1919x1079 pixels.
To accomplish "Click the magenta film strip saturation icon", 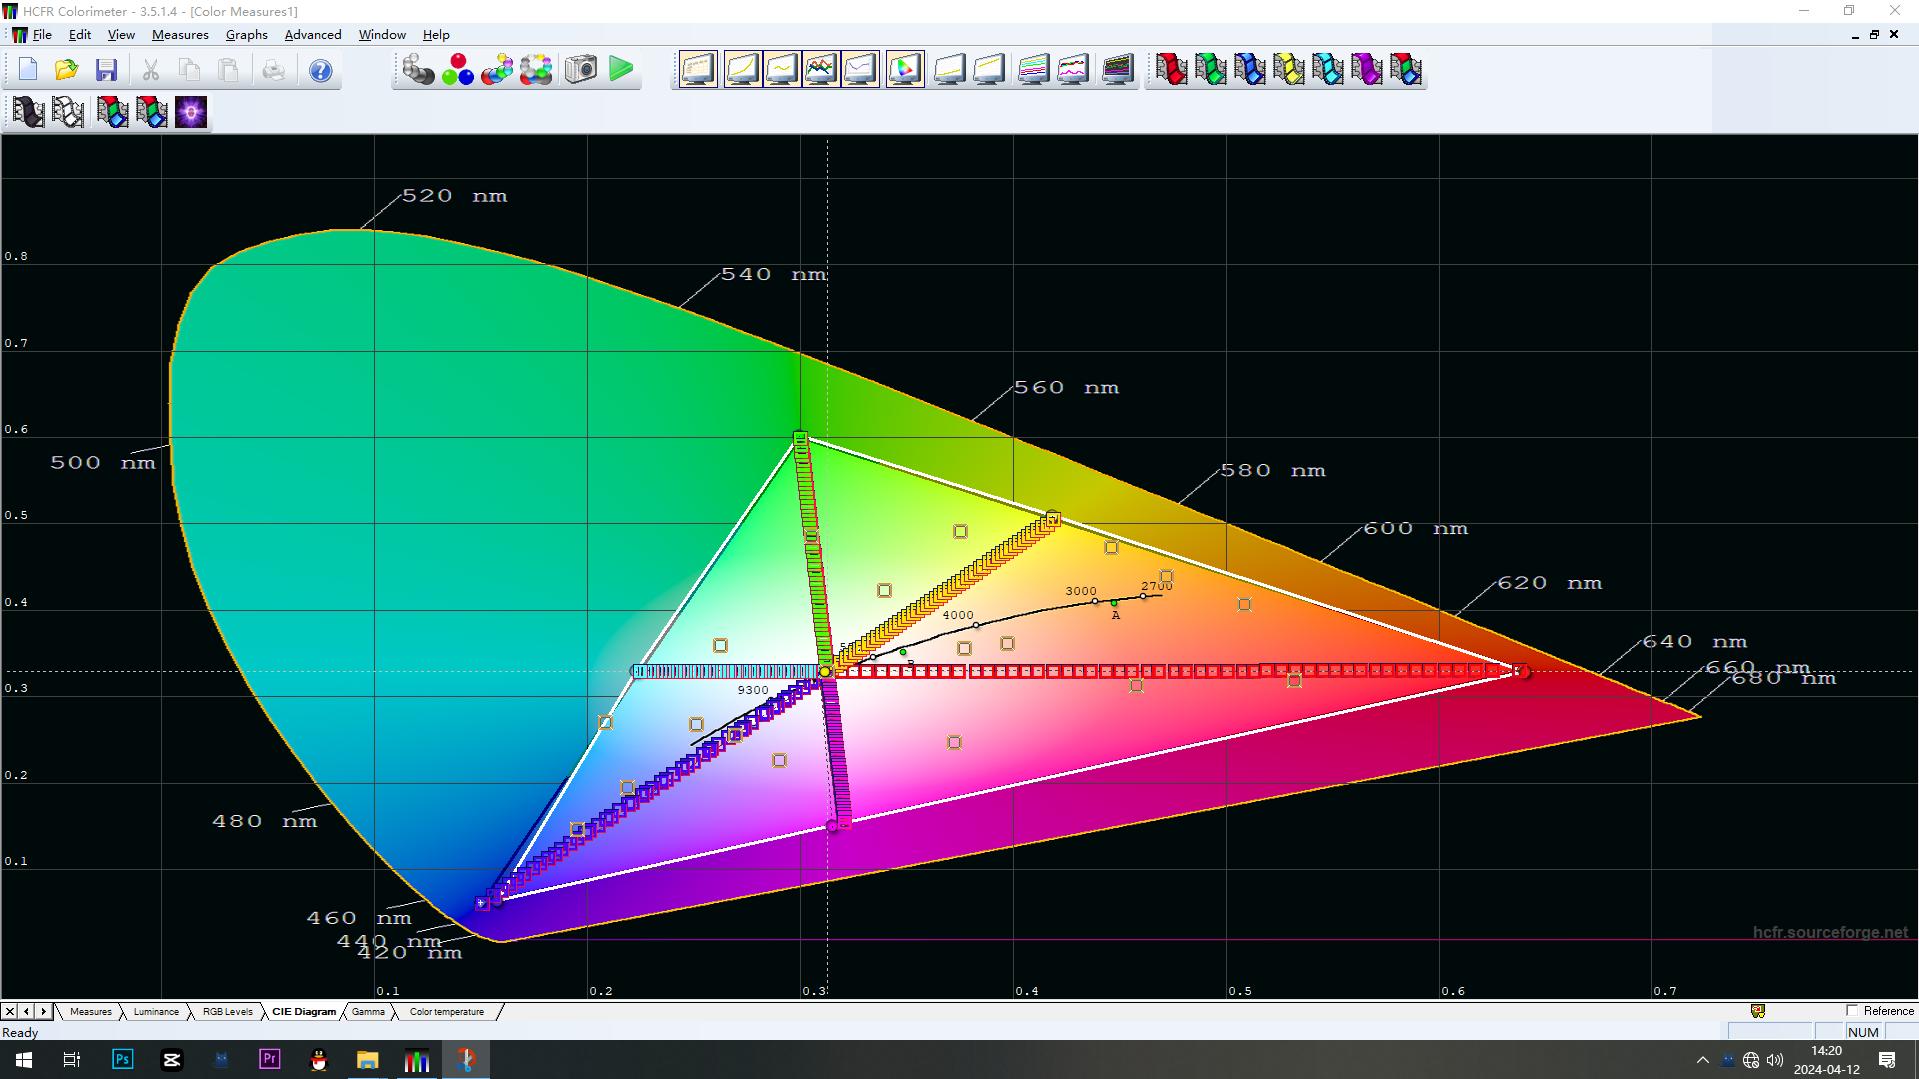I will coord(1366,70).
